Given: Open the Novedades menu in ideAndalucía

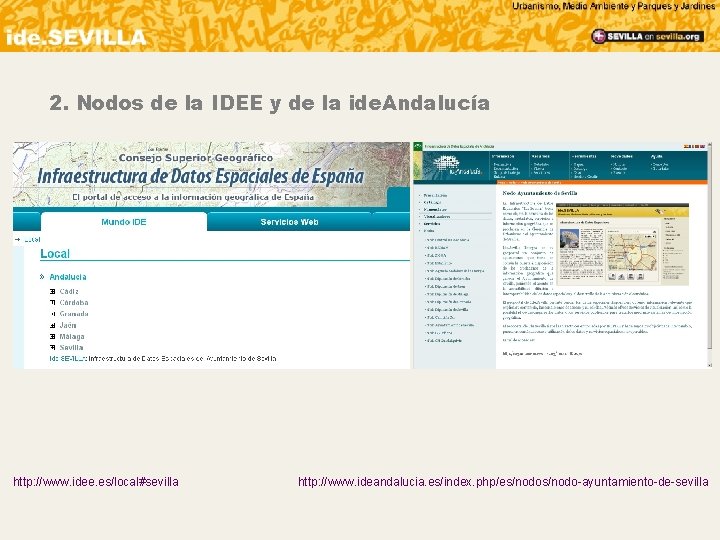Looking at the screenshot, I should click(x=621, y=157).
